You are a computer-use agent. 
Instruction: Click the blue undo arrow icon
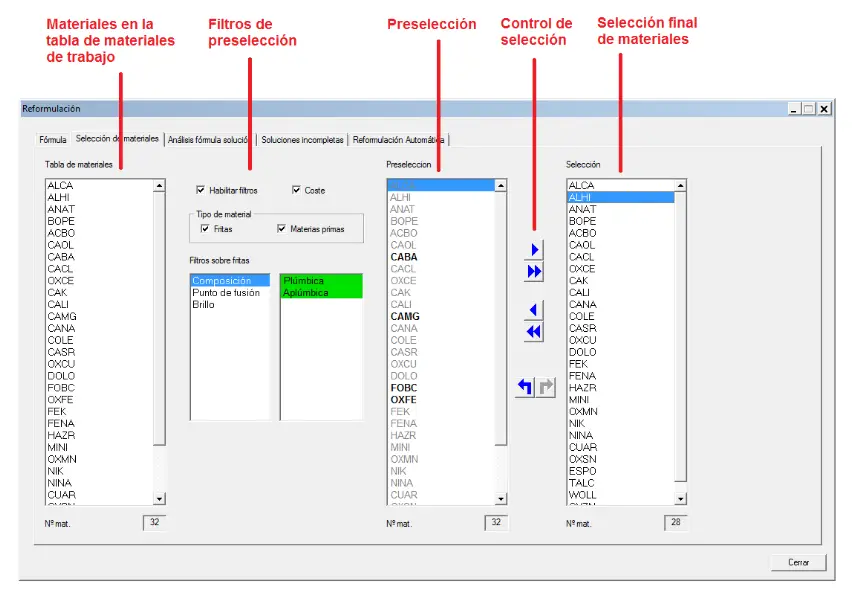[x=525, y=387]
